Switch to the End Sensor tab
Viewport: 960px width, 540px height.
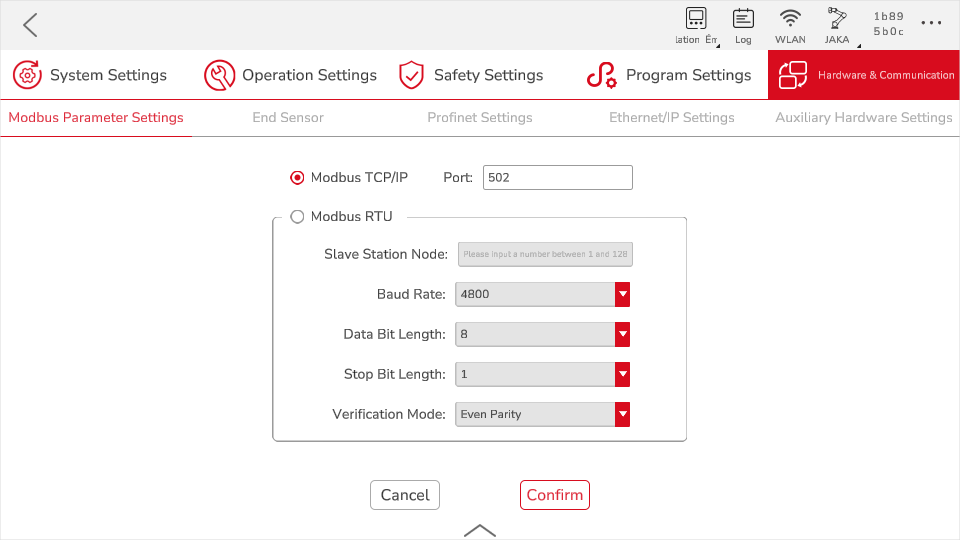pos(288,118)
